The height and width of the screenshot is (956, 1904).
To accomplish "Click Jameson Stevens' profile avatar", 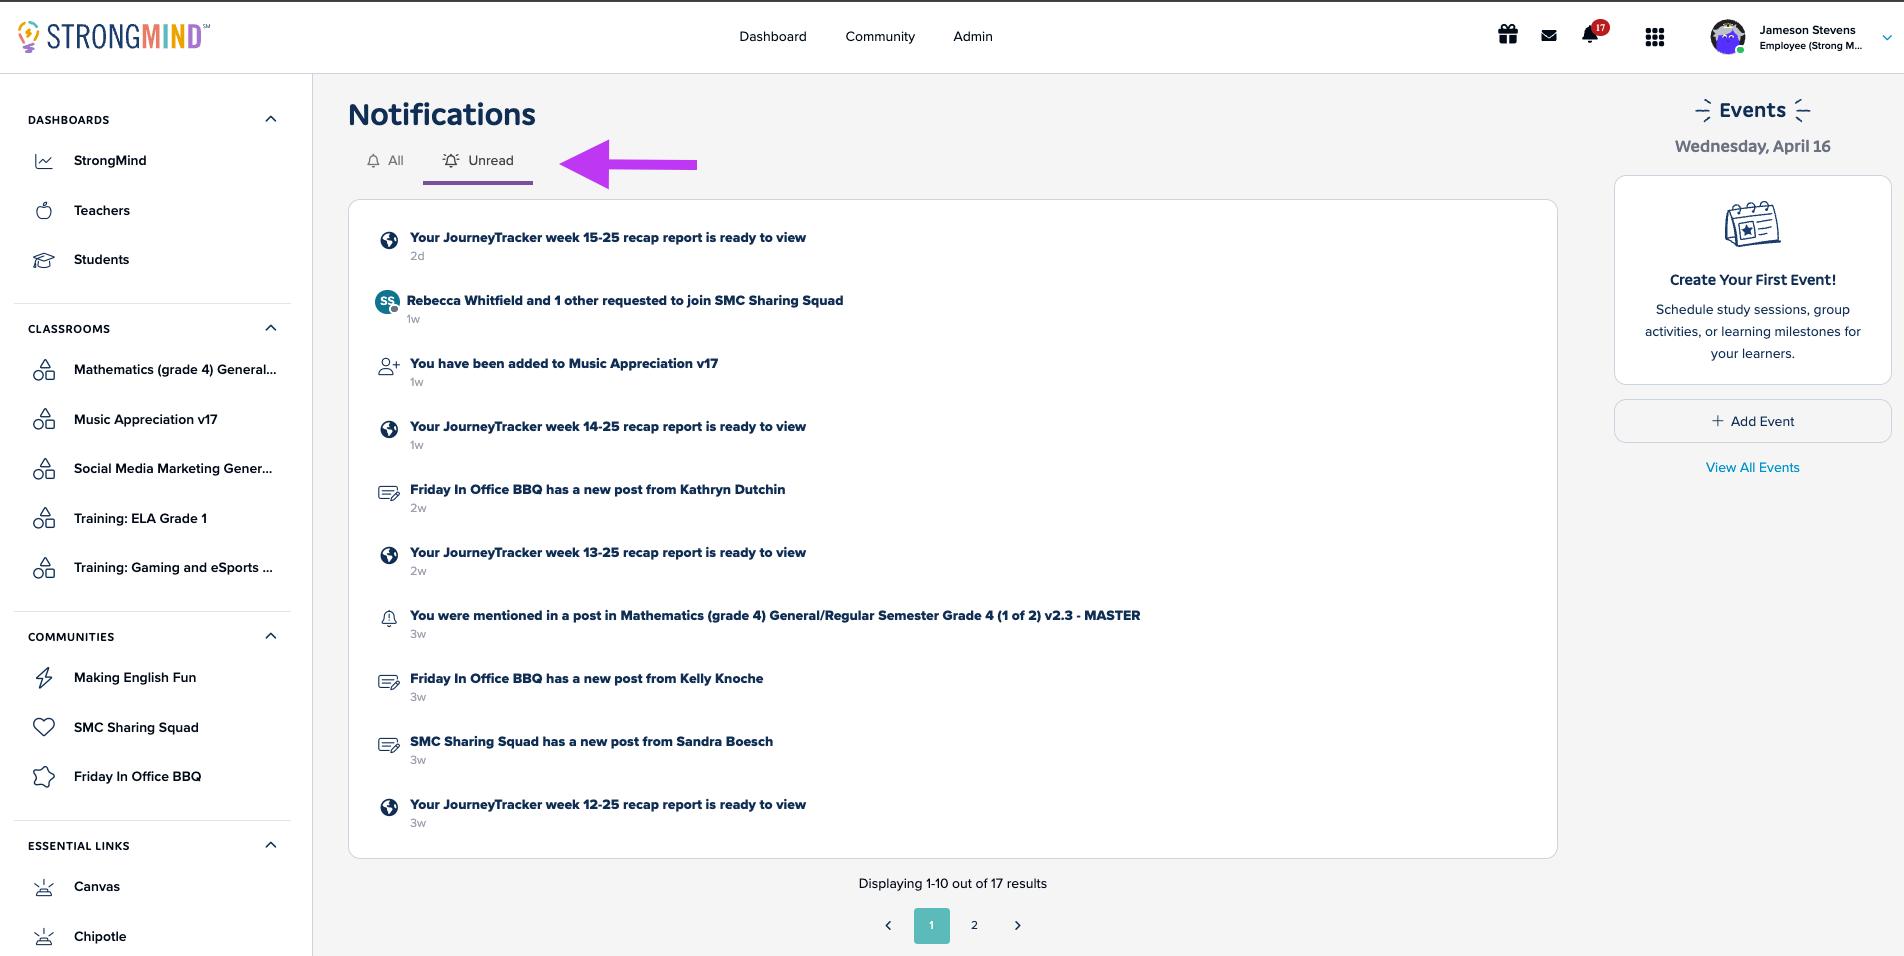I will click(1727, 37).
